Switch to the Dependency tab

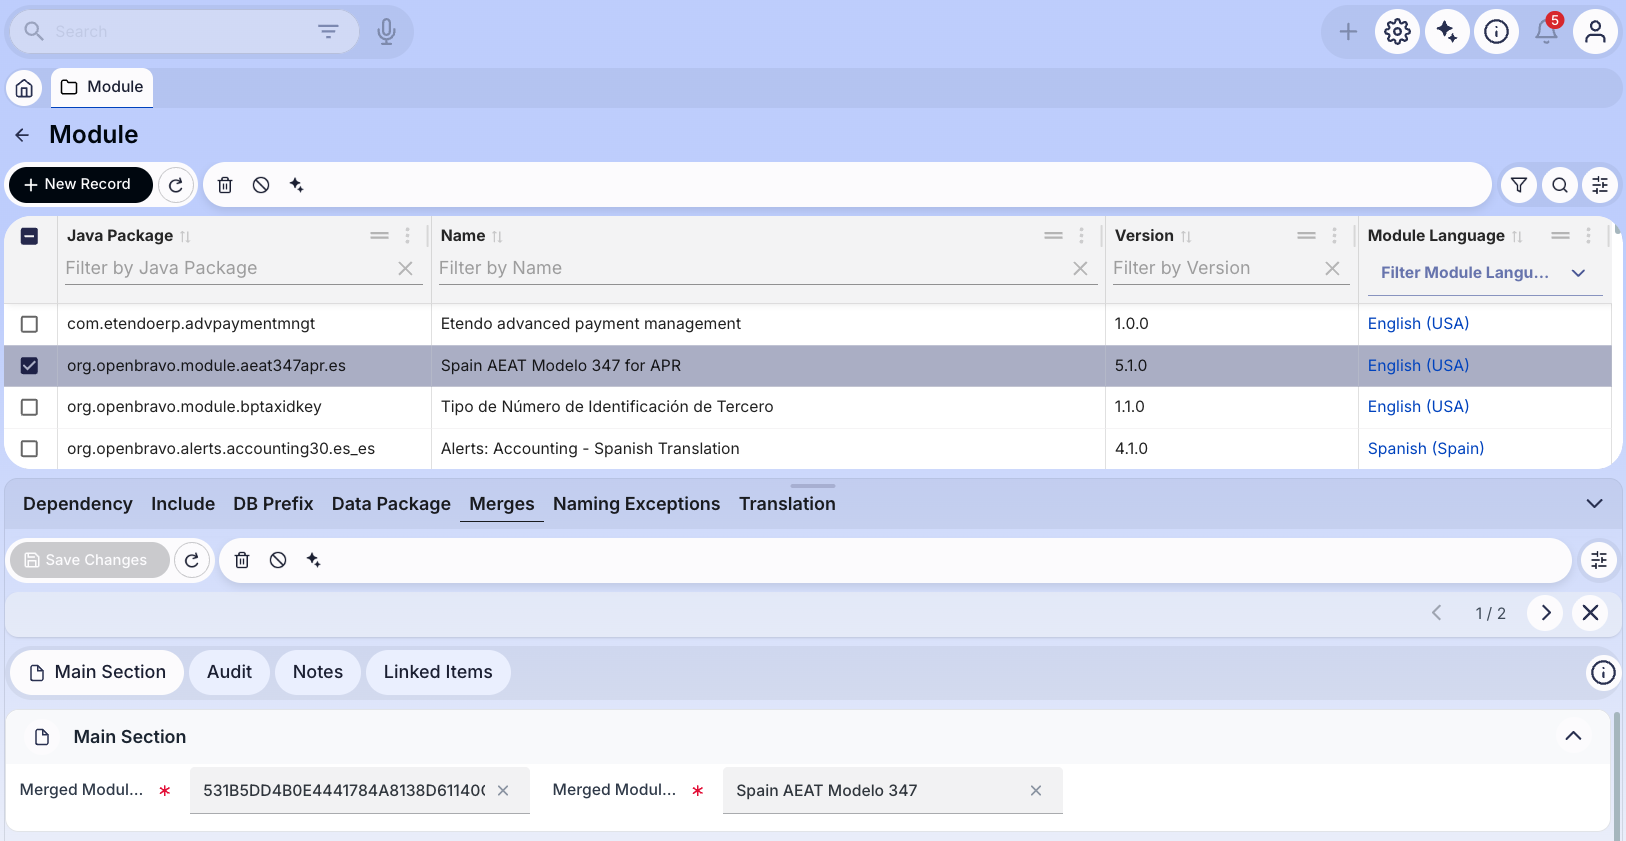78,504
